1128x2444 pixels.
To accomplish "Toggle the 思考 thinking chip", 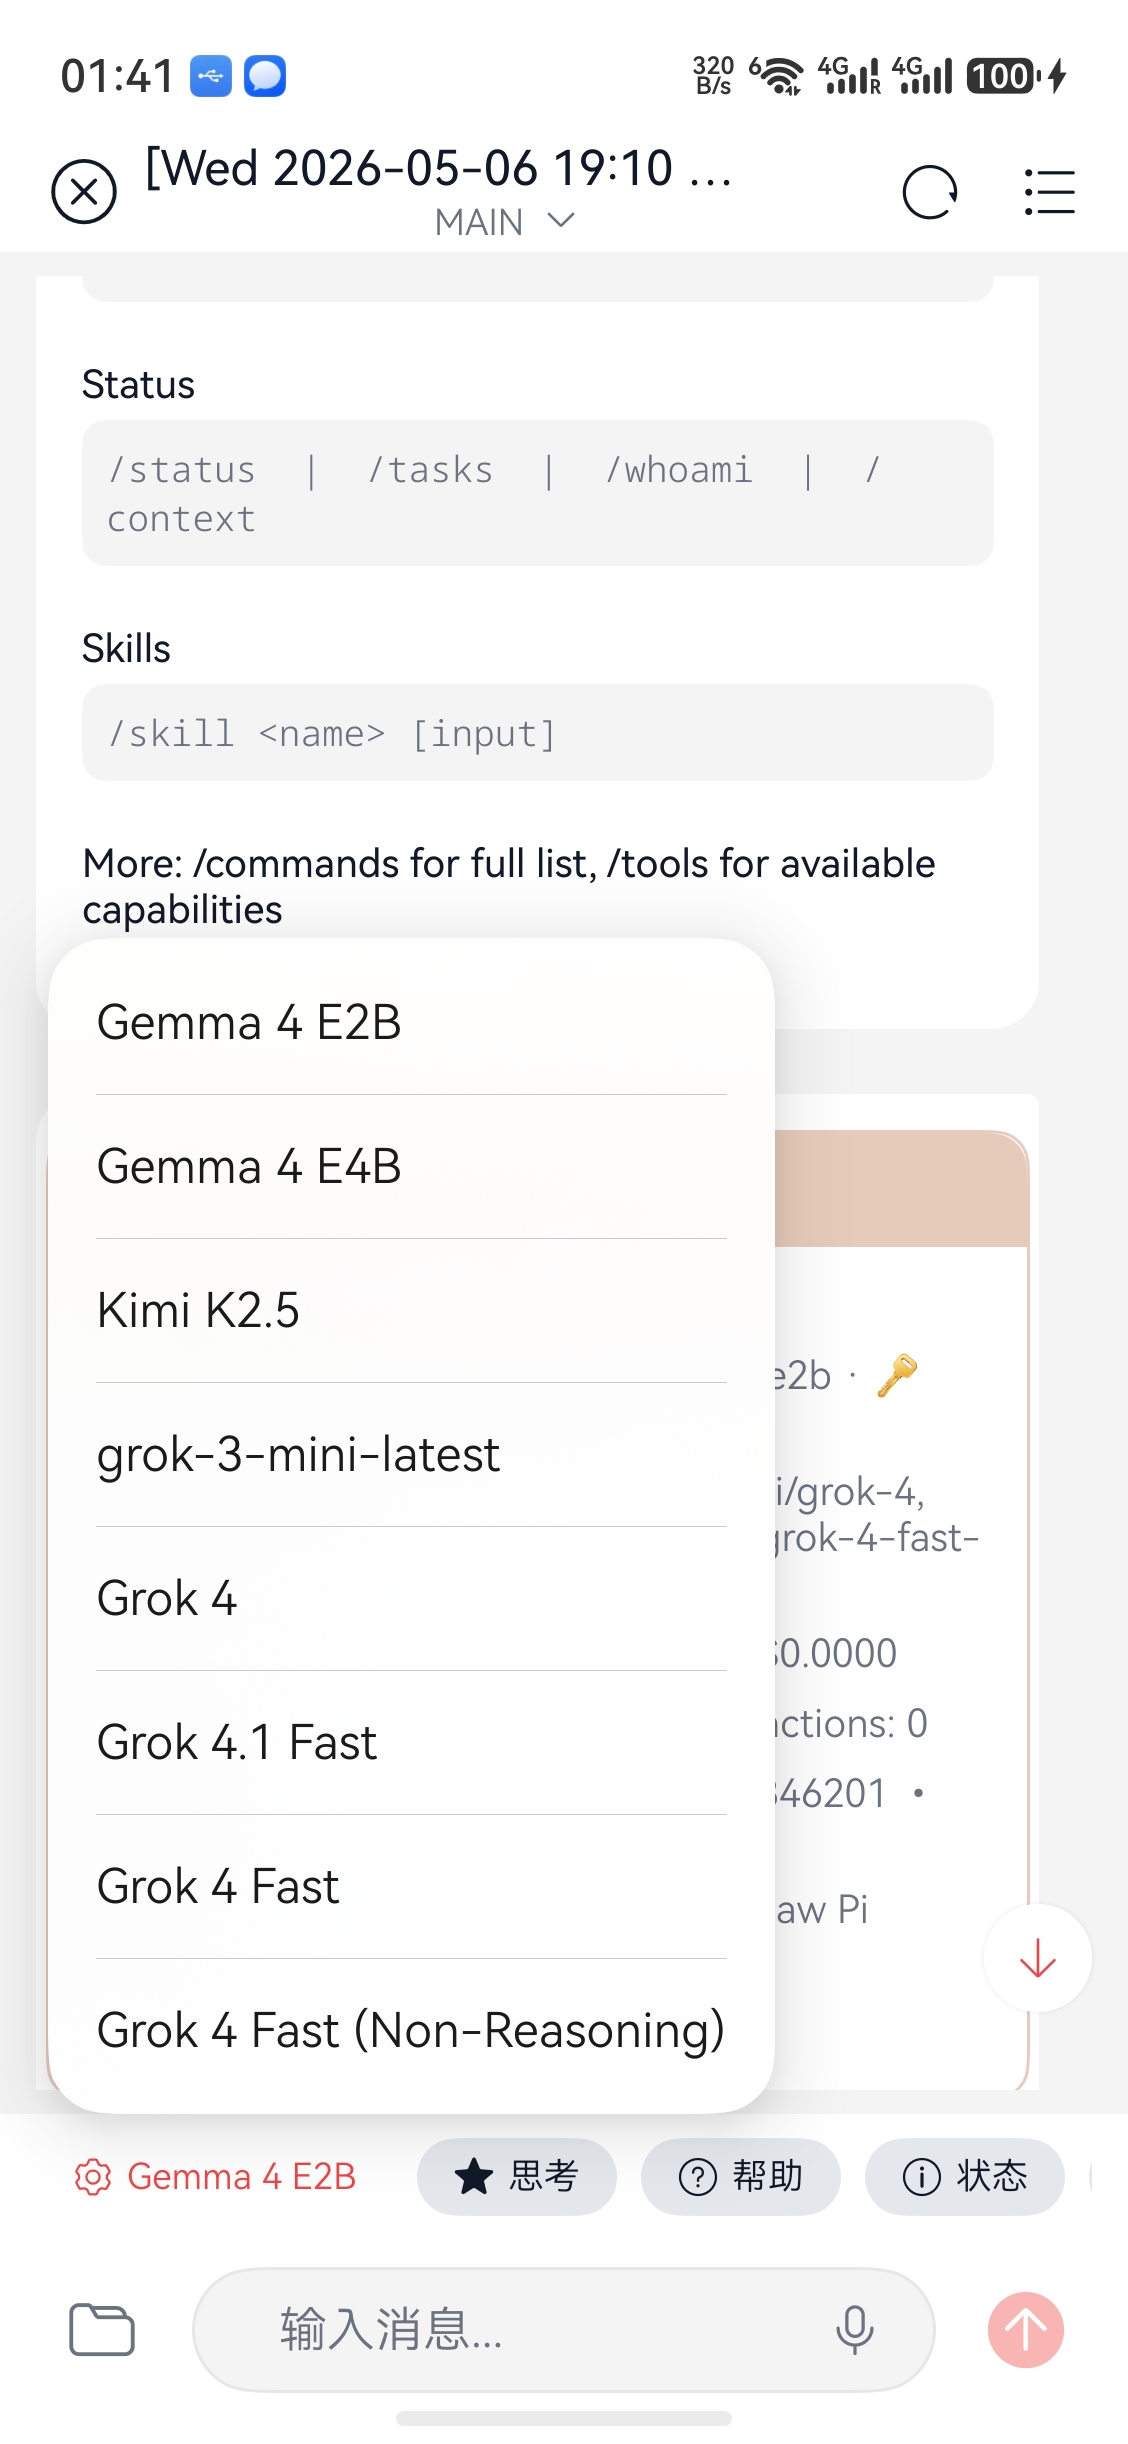I will [x=517, y=2177].
